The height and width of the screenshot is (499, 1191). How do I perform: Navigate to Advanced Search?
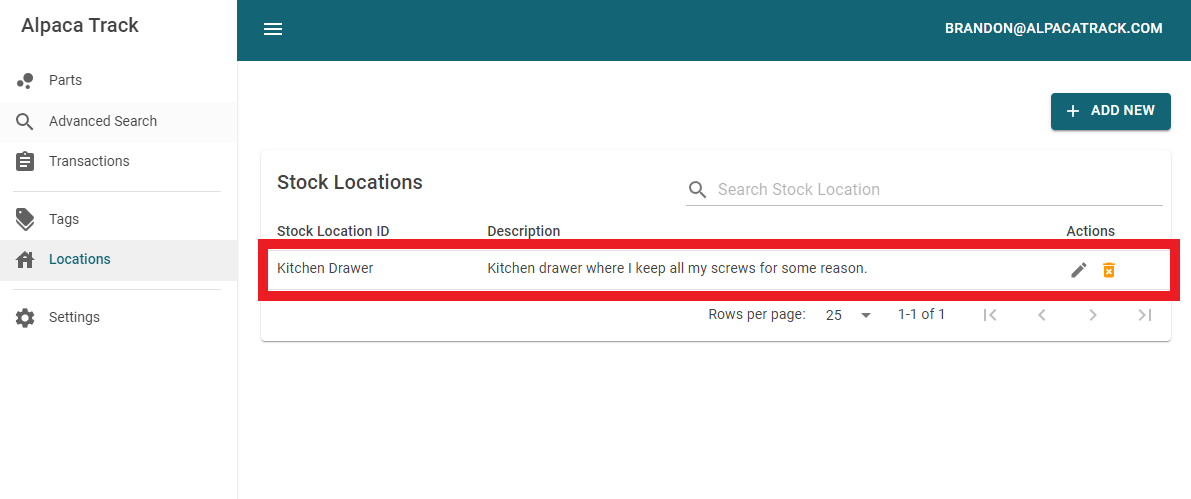[102, 121]
